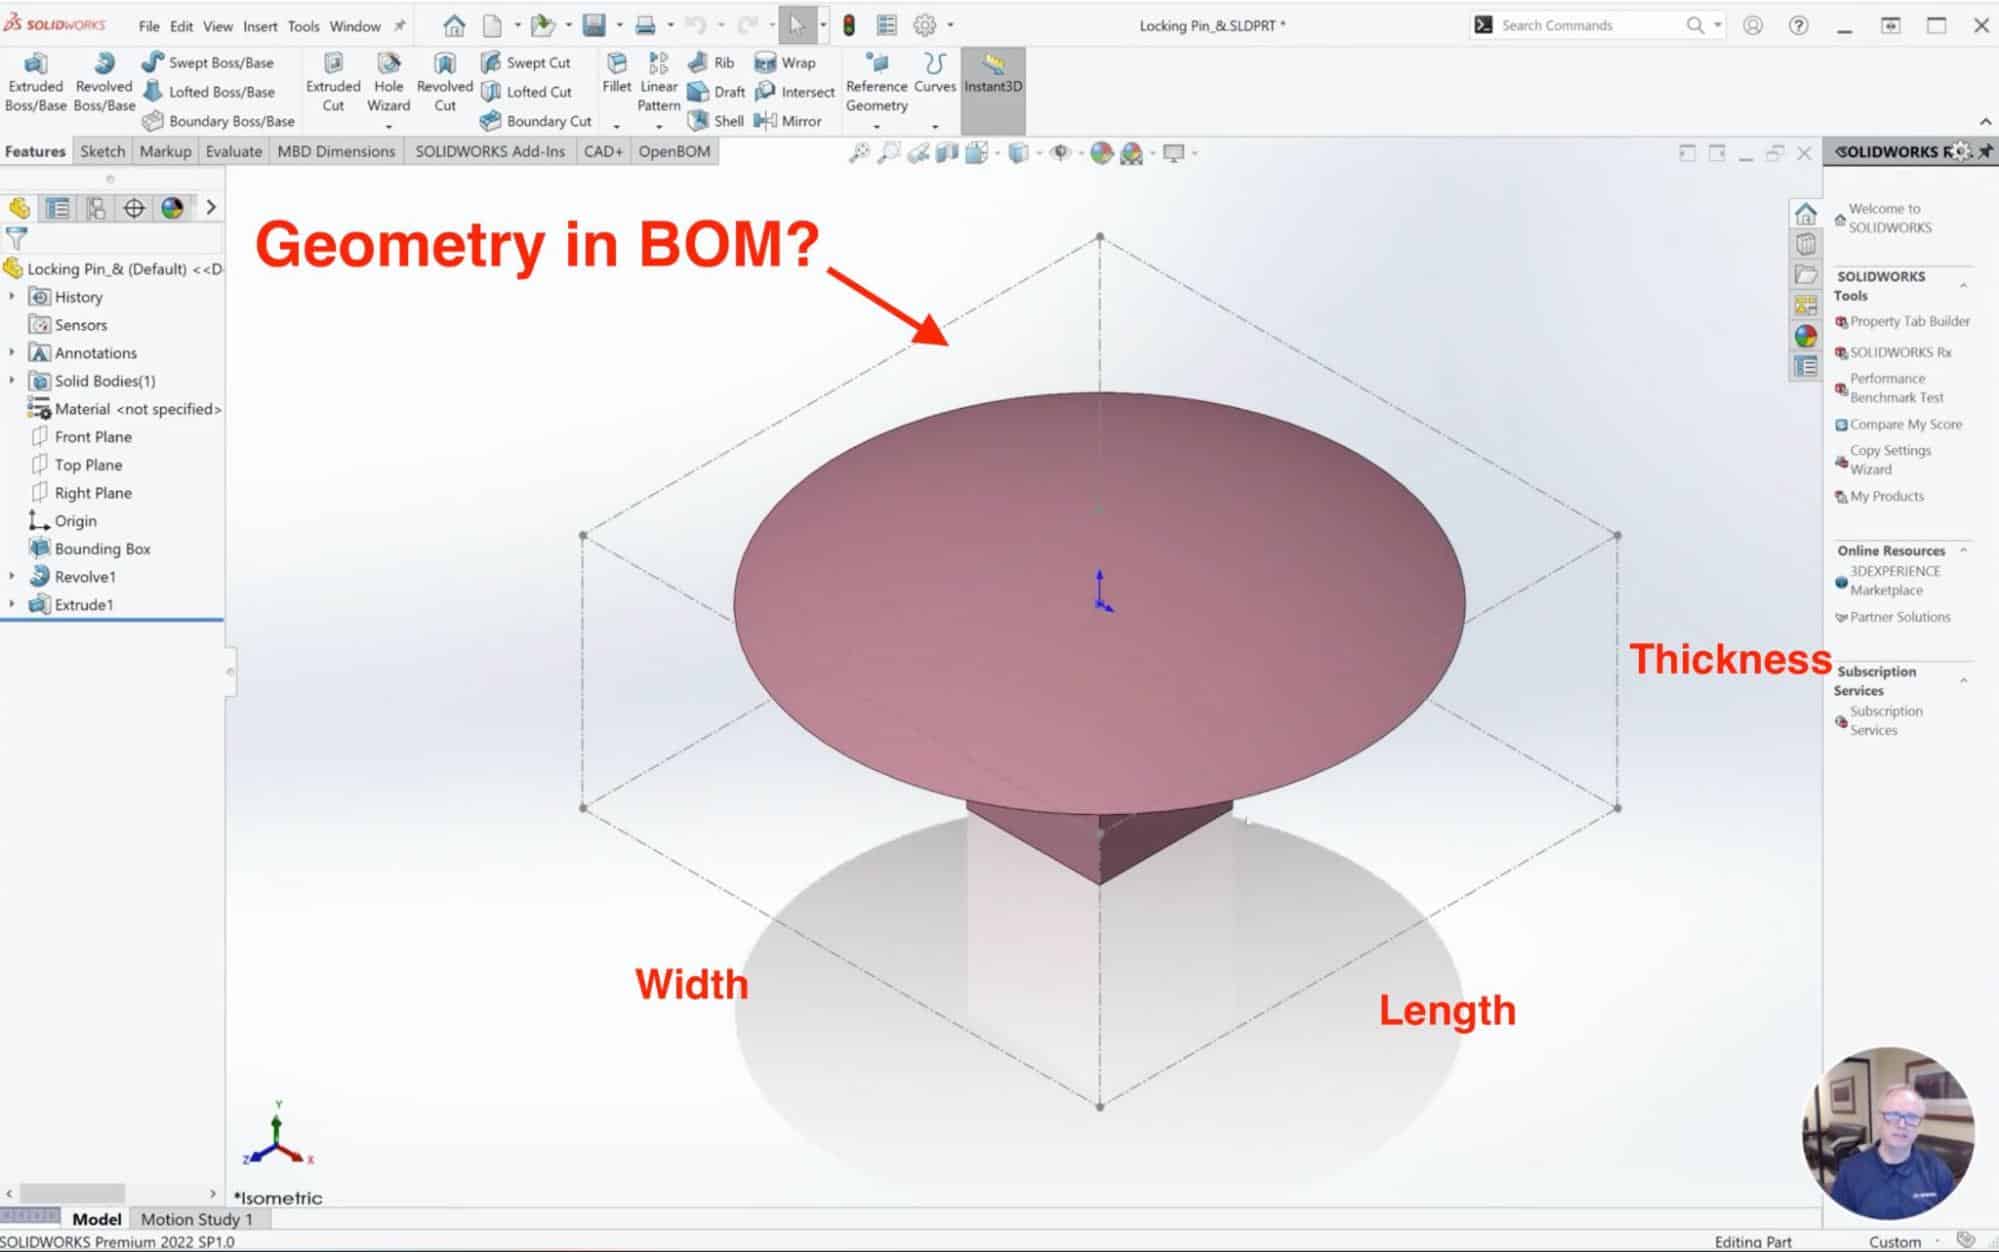Expand the Annotations tree item
This screenshot has width=1999, height=1252.
[10, 352]
